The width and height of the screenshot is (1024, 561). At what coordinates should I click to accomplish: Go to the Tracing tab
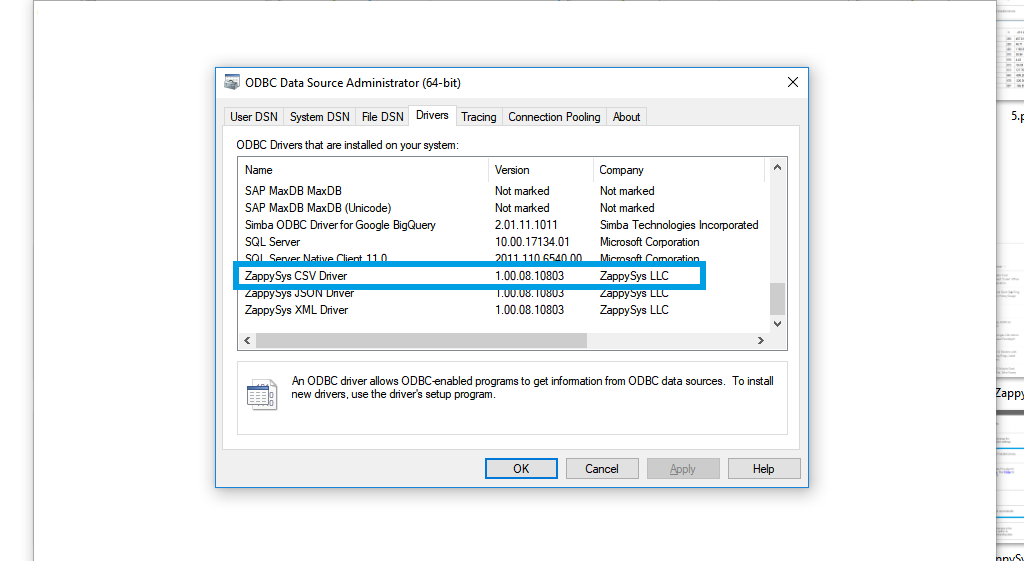point(478,117)
